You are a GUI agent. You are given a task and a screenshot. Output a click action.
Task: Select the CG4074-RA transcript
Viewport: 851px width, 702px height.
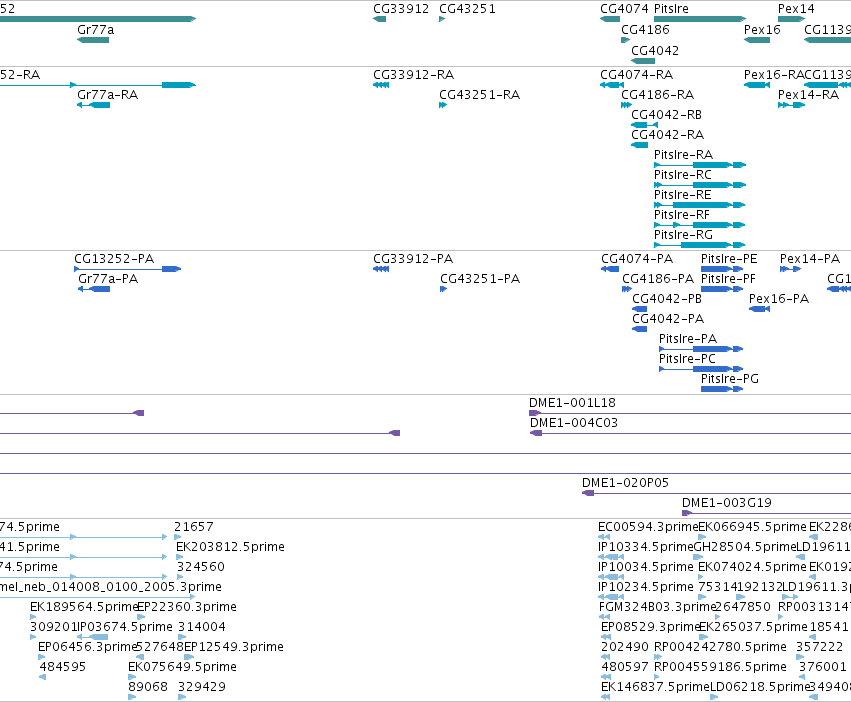612,85
